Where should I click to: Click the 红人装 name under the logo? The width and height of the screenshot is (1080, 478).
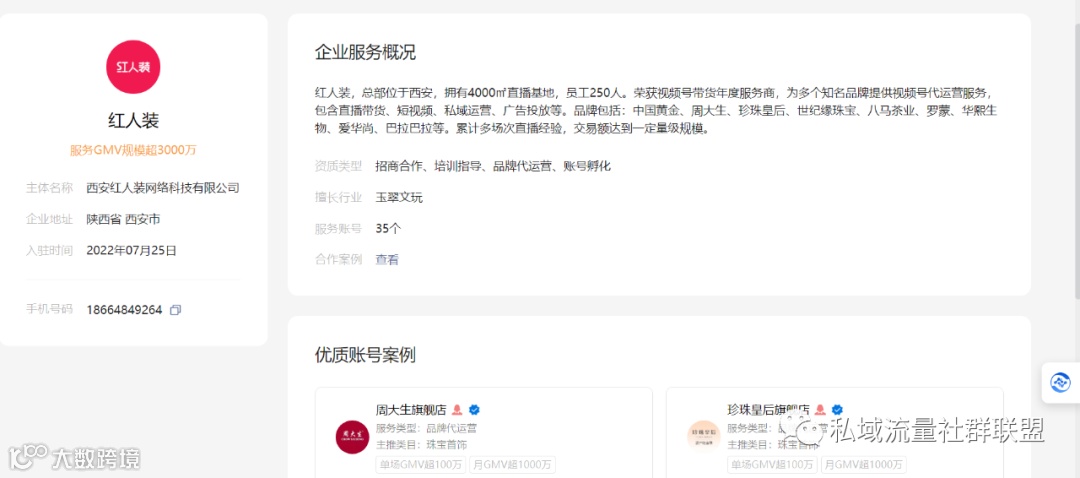click(133, 121)
